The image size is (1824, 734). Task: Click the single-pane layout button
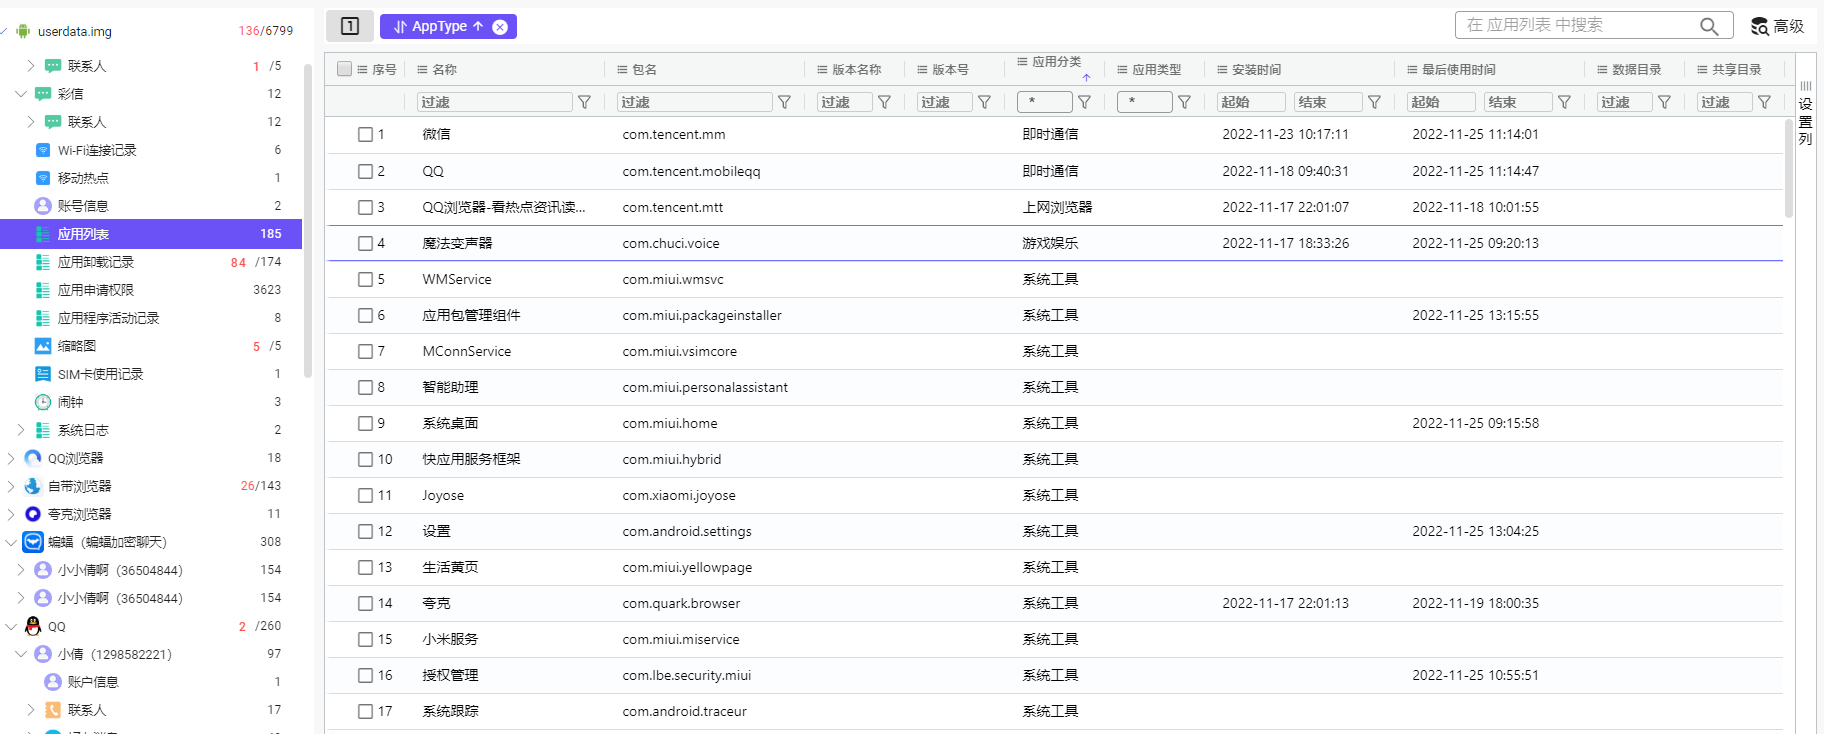pyautogui.click(x=350, y=26)
